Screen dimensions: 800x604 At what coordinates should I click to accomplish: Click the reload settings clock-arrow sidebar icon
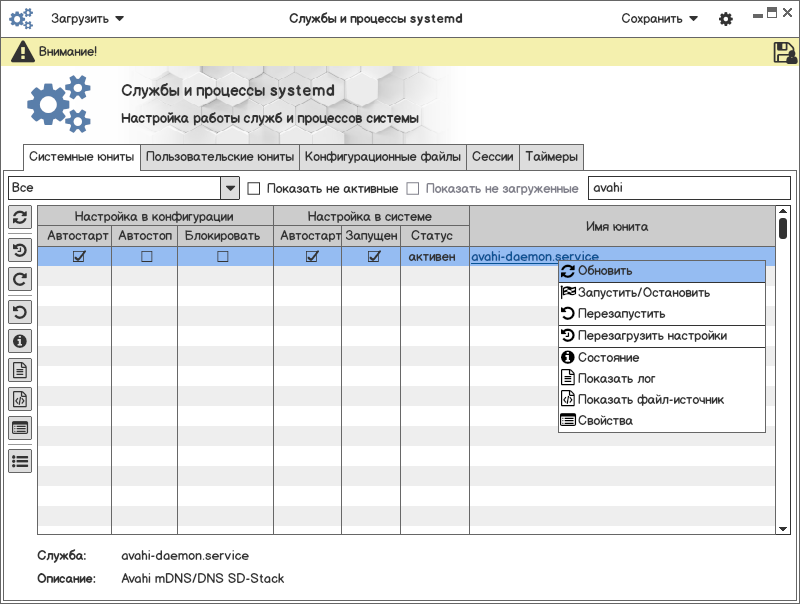[20, 249]
